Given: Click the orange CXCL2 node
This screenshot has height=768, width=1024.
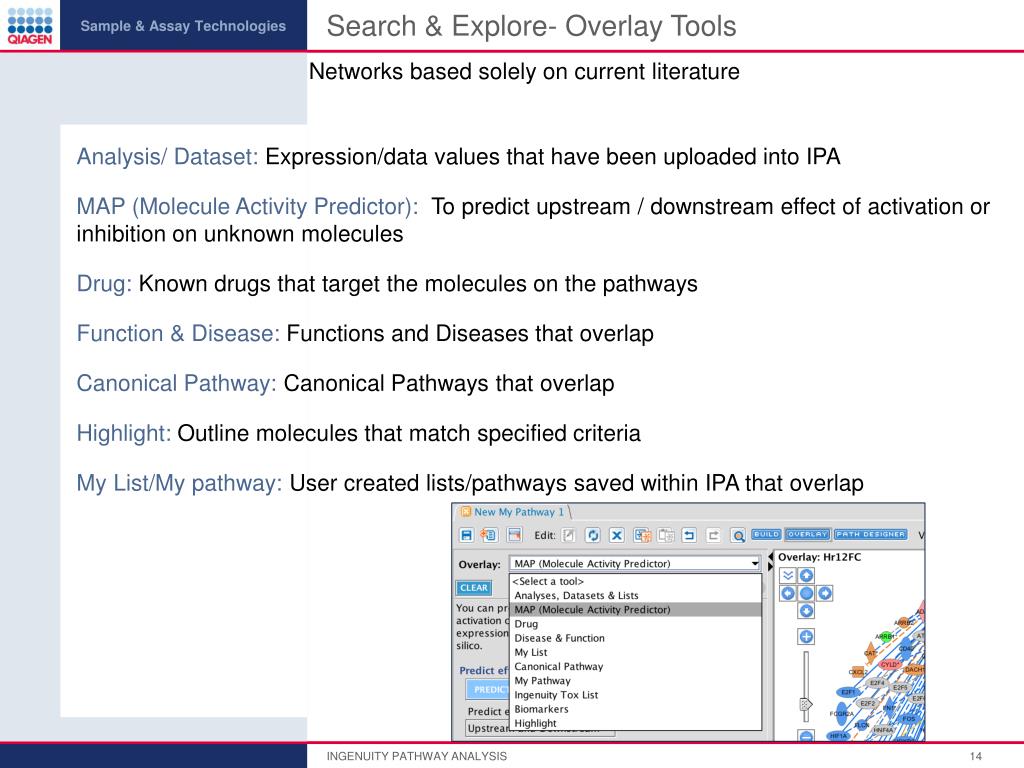Looking at the screenshot, I should pyautogui.click(x=857, y=671).
